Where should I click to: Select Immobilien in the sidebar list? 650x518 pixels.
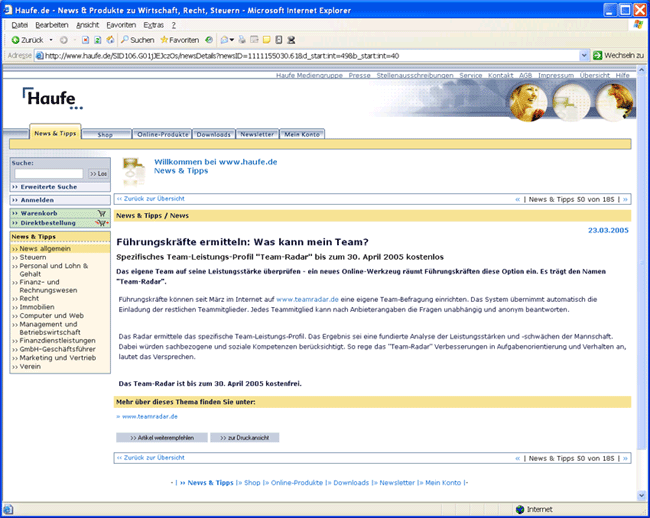point(37,307)
